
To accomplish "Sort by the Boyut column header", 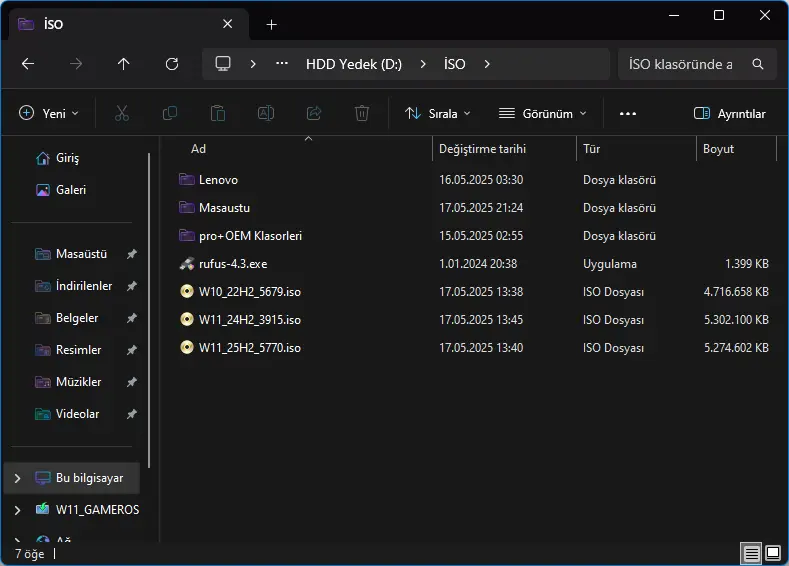I will click(718, 149).
